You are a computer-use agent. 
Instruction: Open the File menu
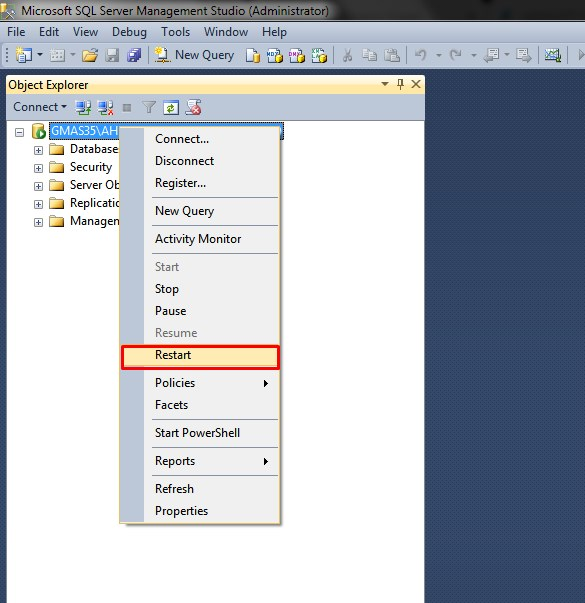[16, 32]
